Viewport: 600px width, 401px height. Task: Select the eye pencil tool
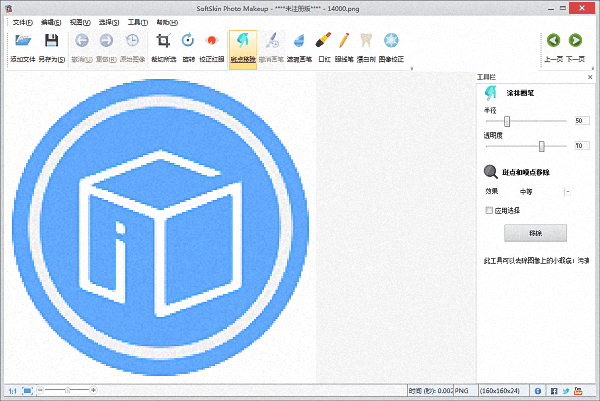(x=344, y=42)
